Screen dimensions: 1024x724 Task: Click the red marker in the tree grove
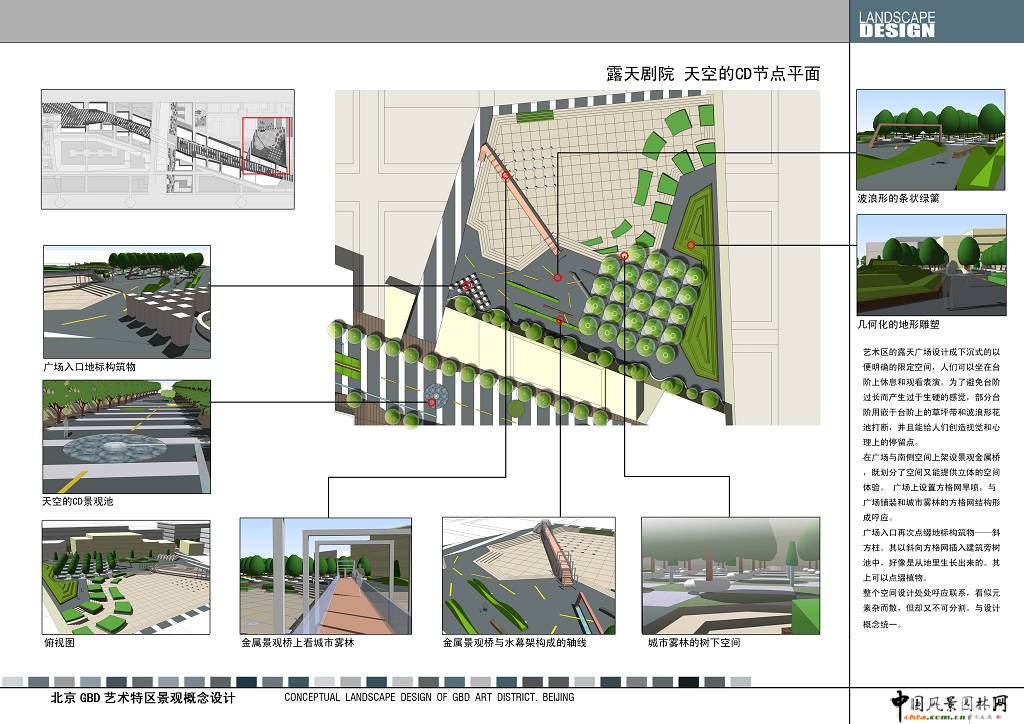(x=625, y=256)
